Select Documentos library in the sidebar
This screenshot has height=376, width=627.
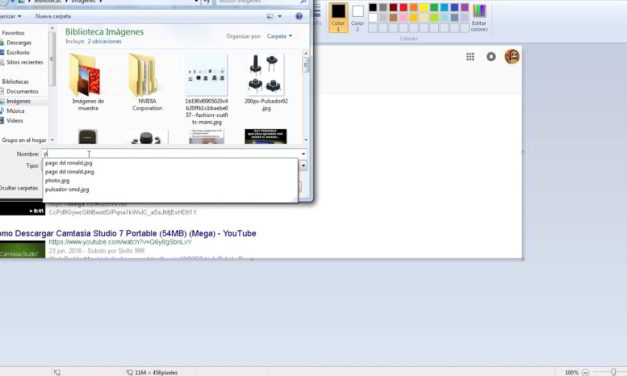coord(22,91)
